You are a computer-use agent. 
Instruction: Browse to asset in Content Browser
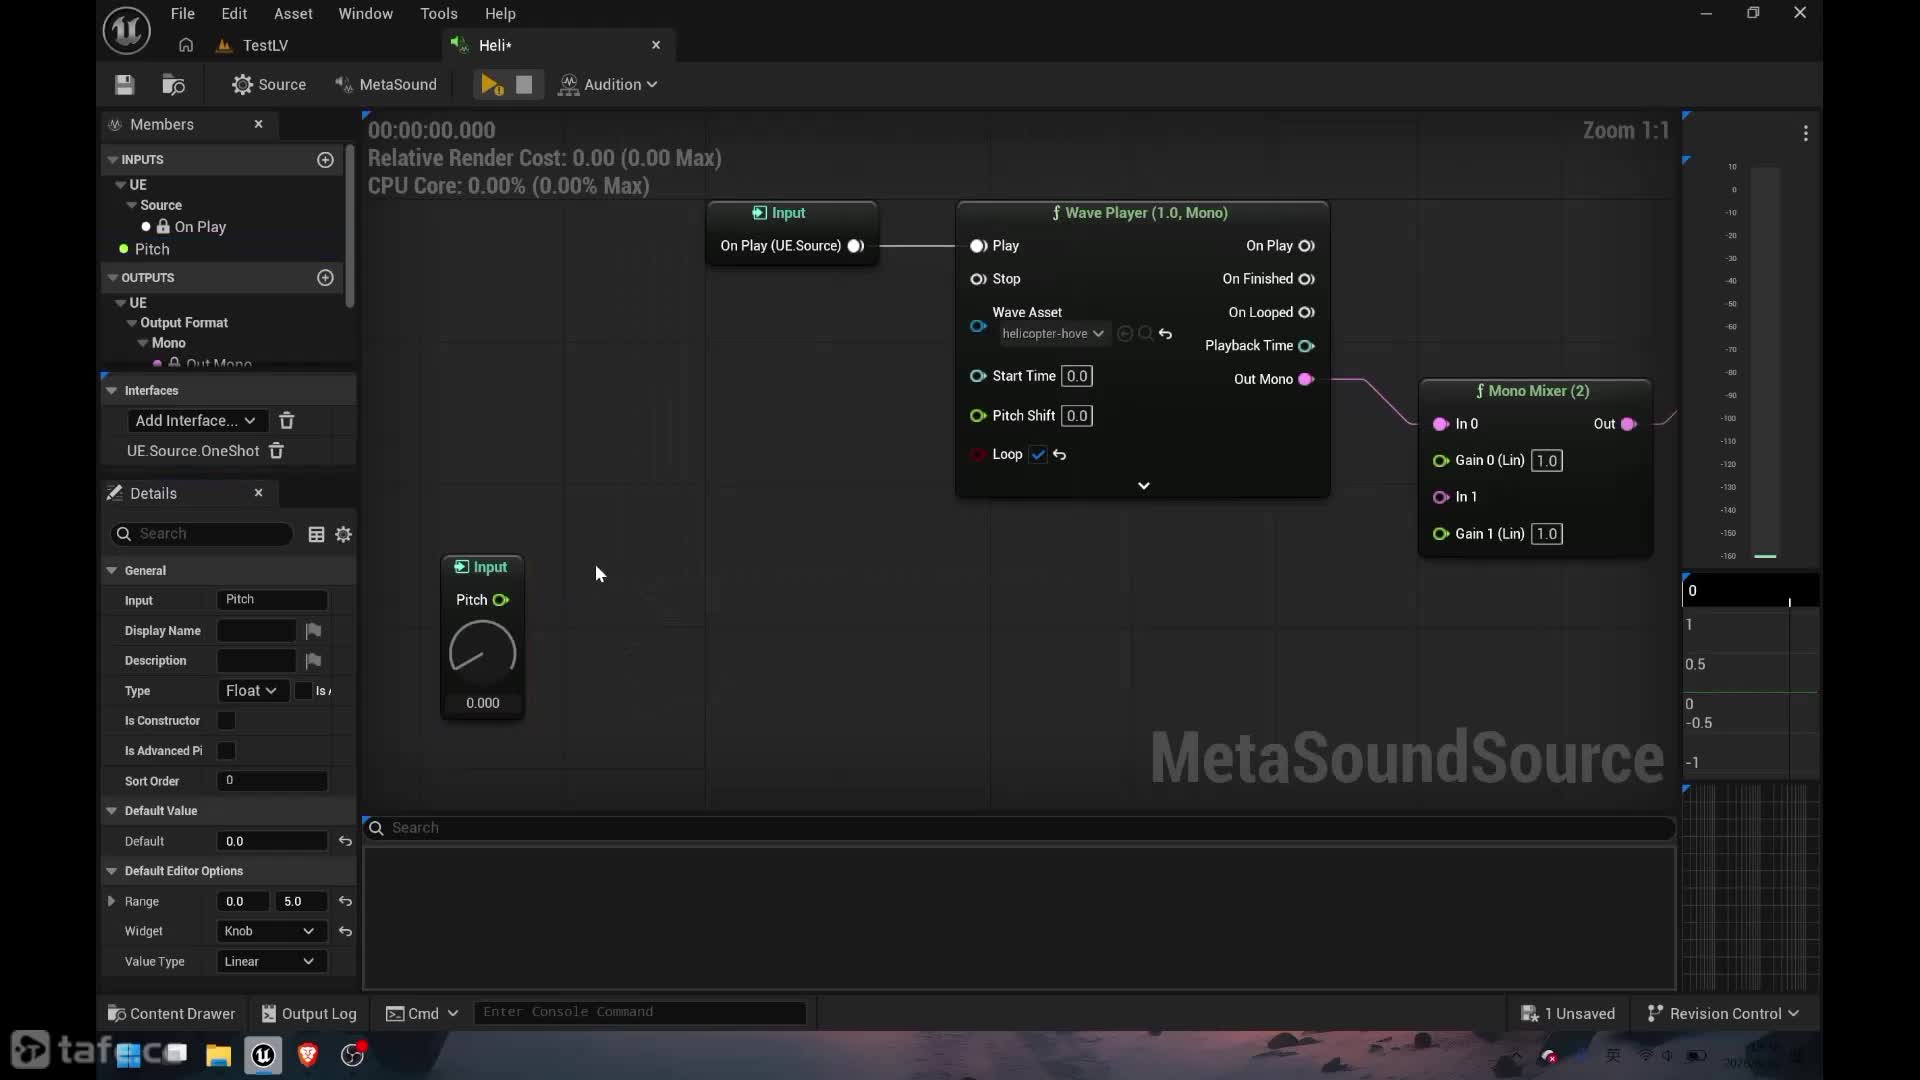173,85
